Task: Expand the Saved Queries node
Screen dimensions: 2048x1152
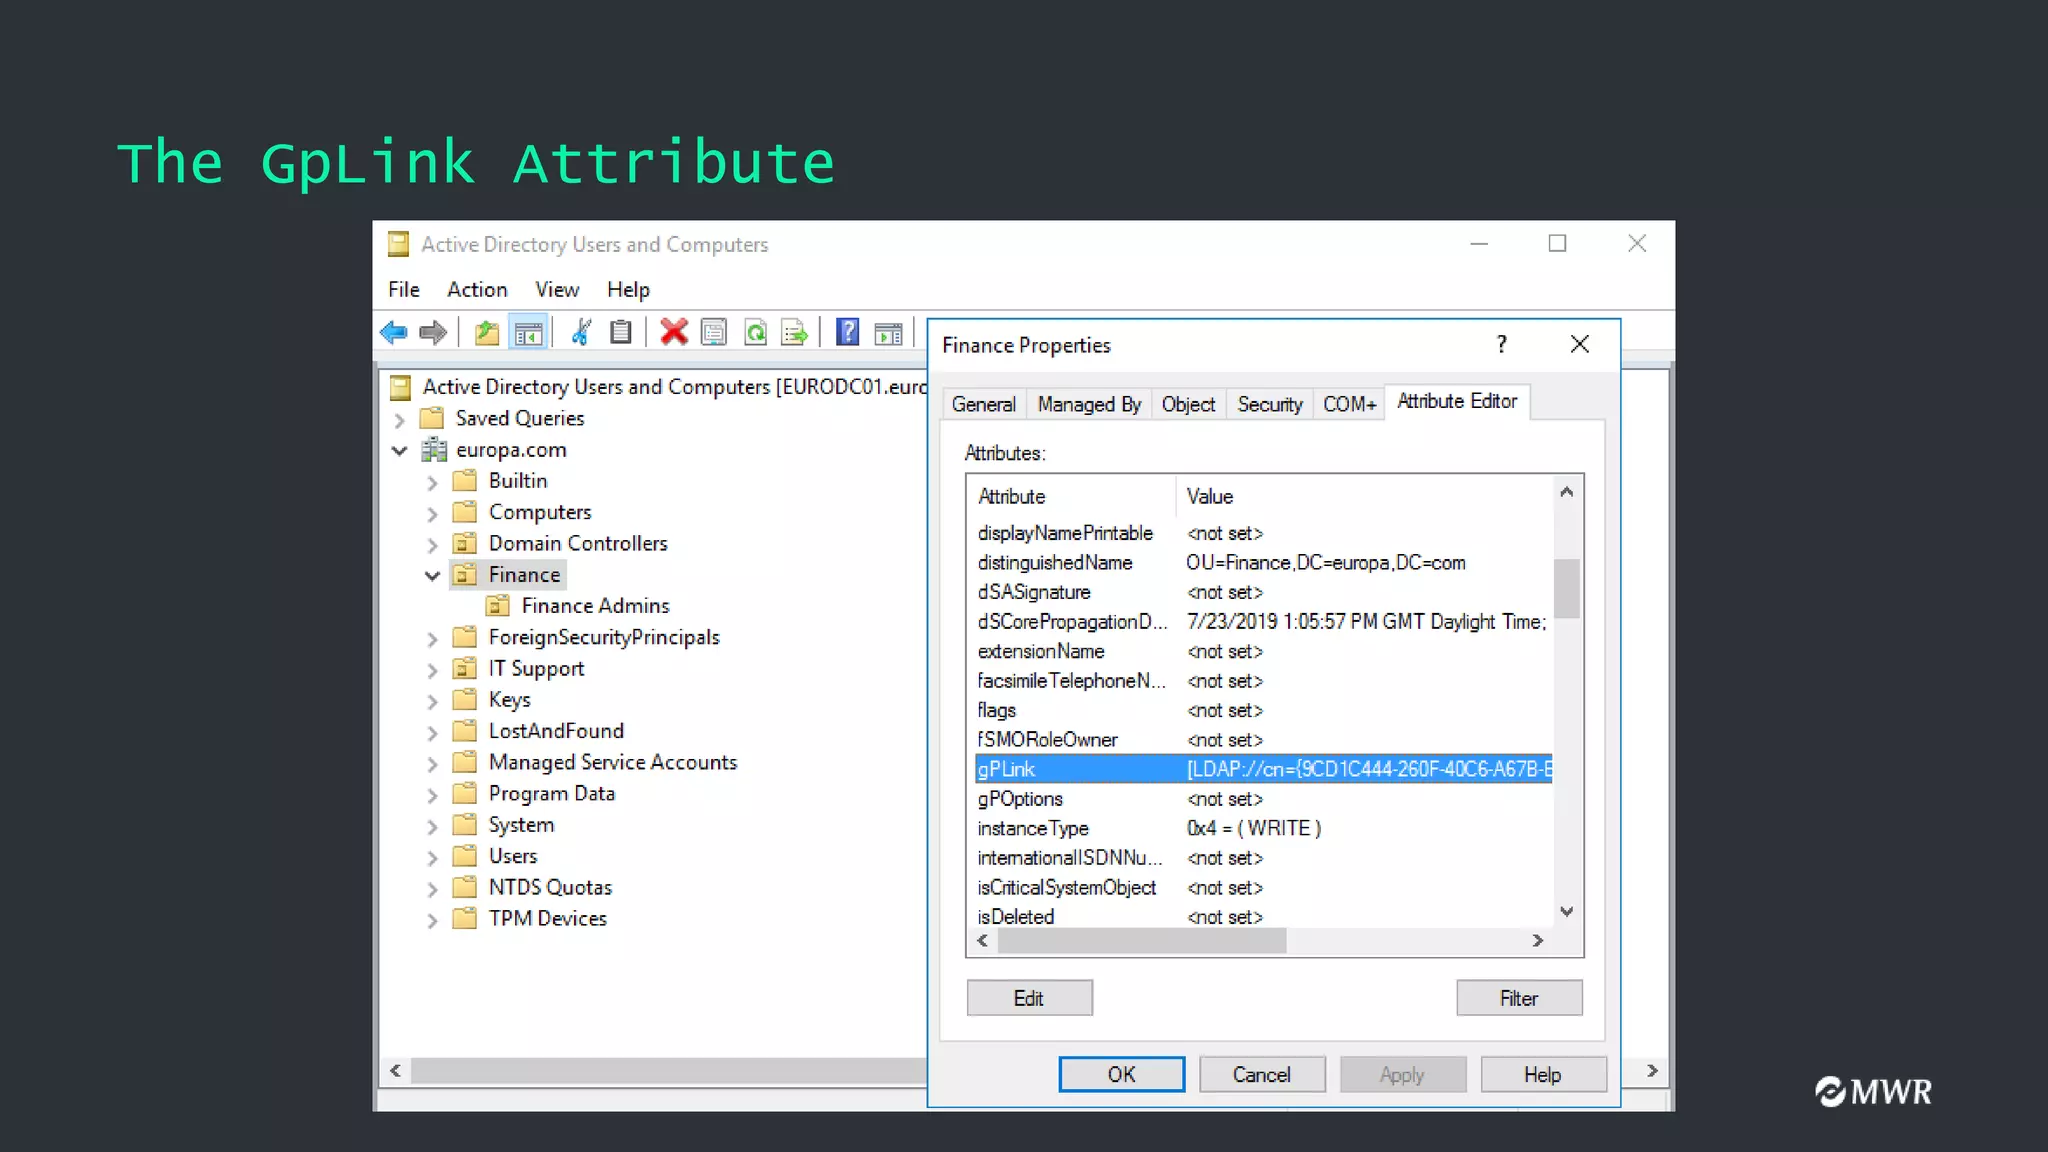Action: click(x=399, y=420)
